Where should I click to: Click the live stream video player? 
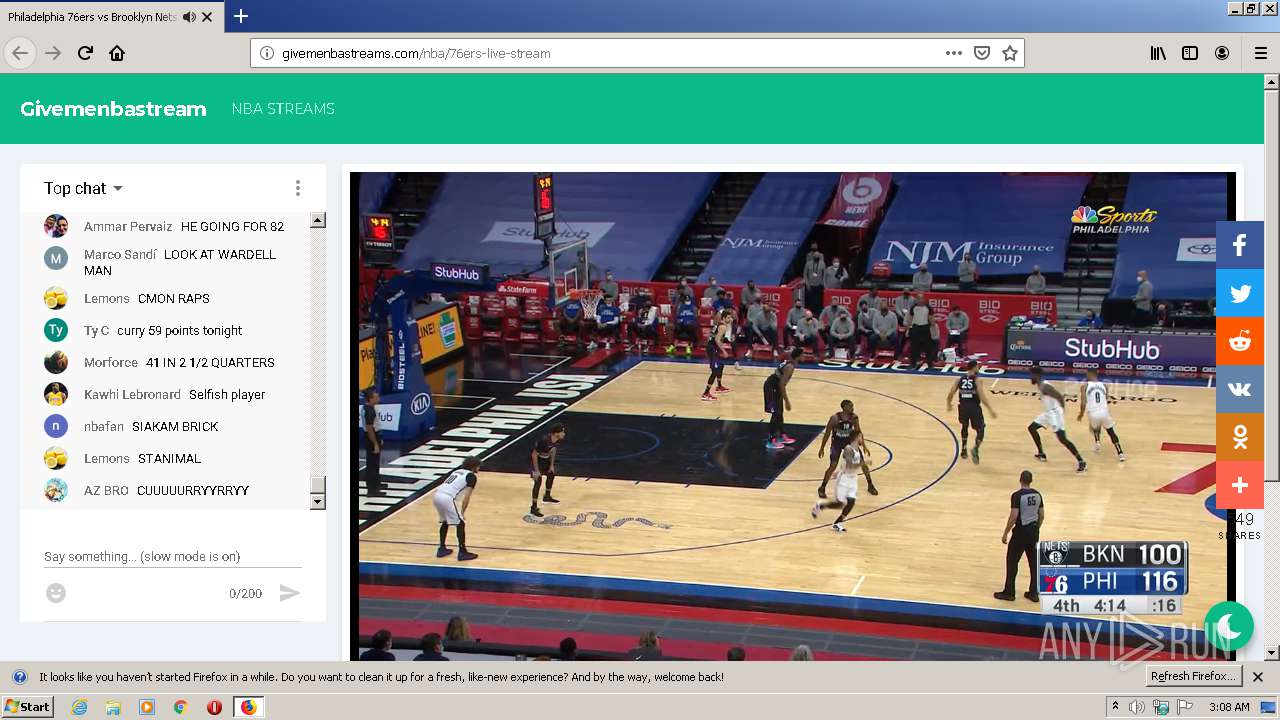(793, 416)
